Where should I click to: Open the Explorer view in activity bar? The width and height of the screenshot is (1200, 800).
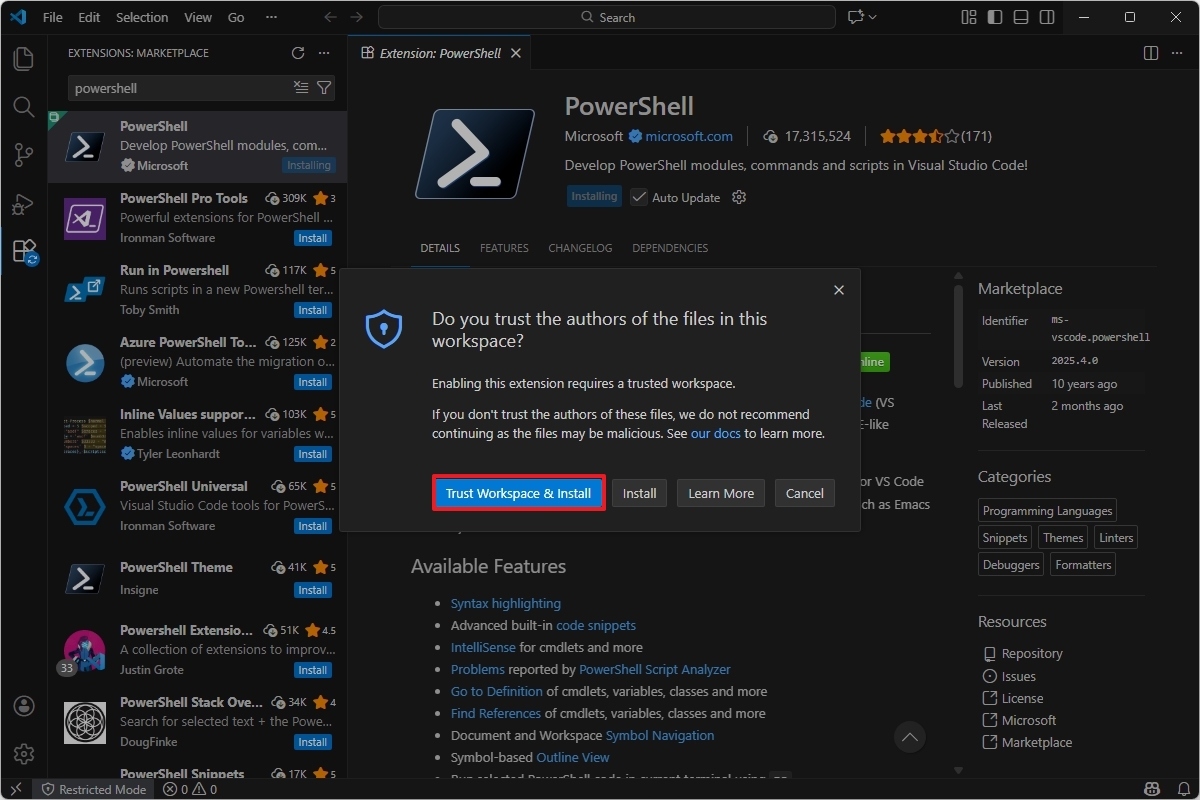tap(24, 59)
